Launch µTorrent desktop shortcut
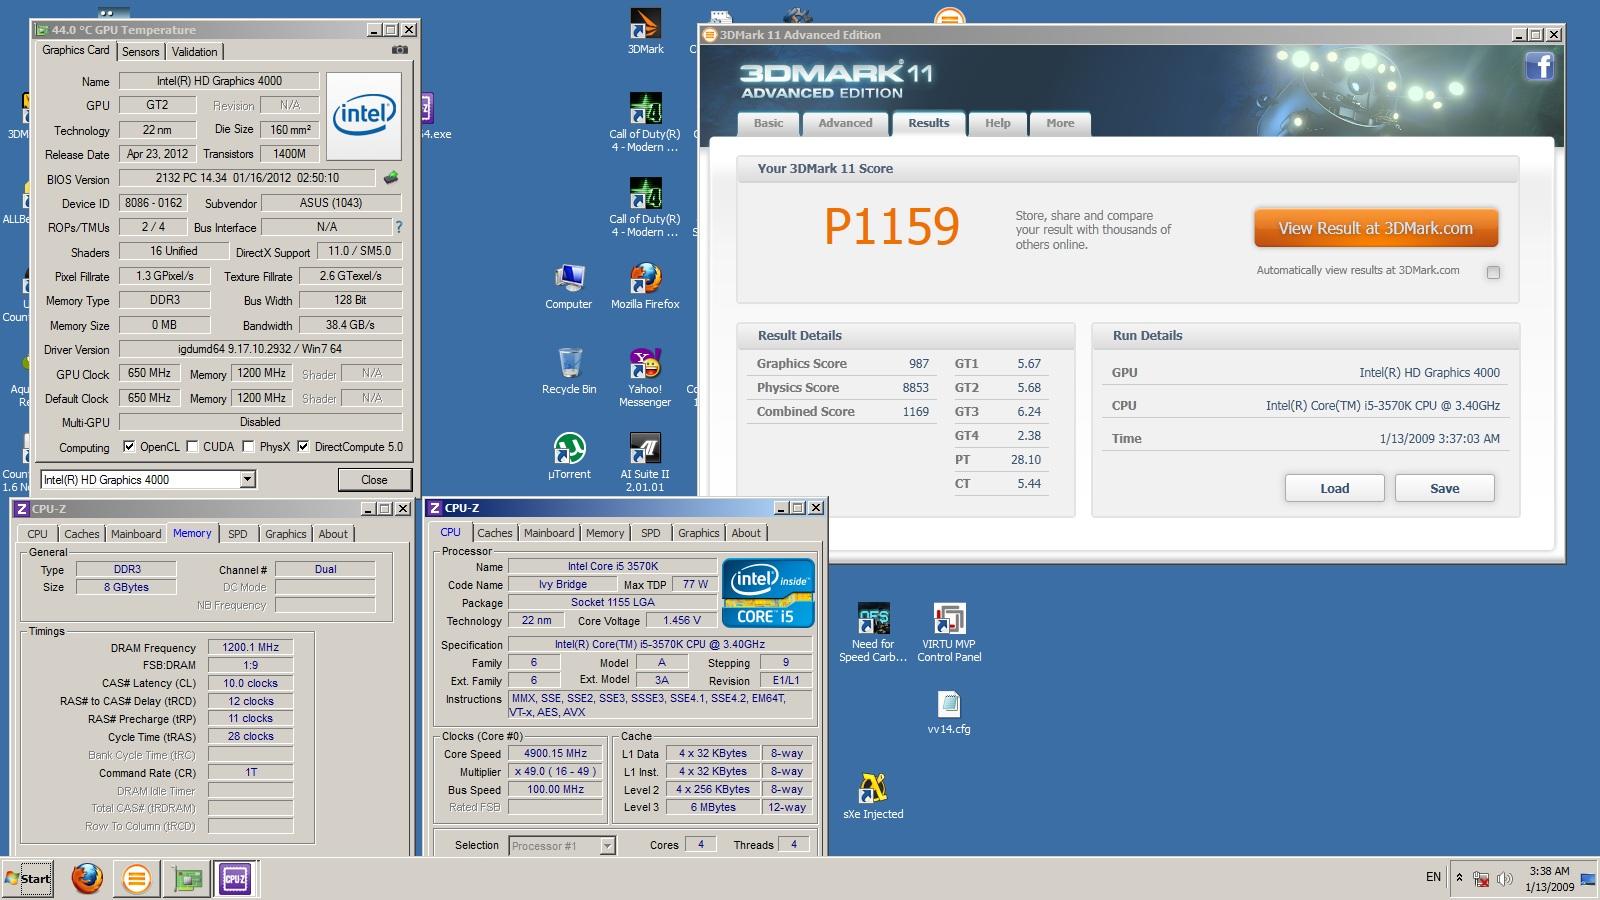 (569, 456)
